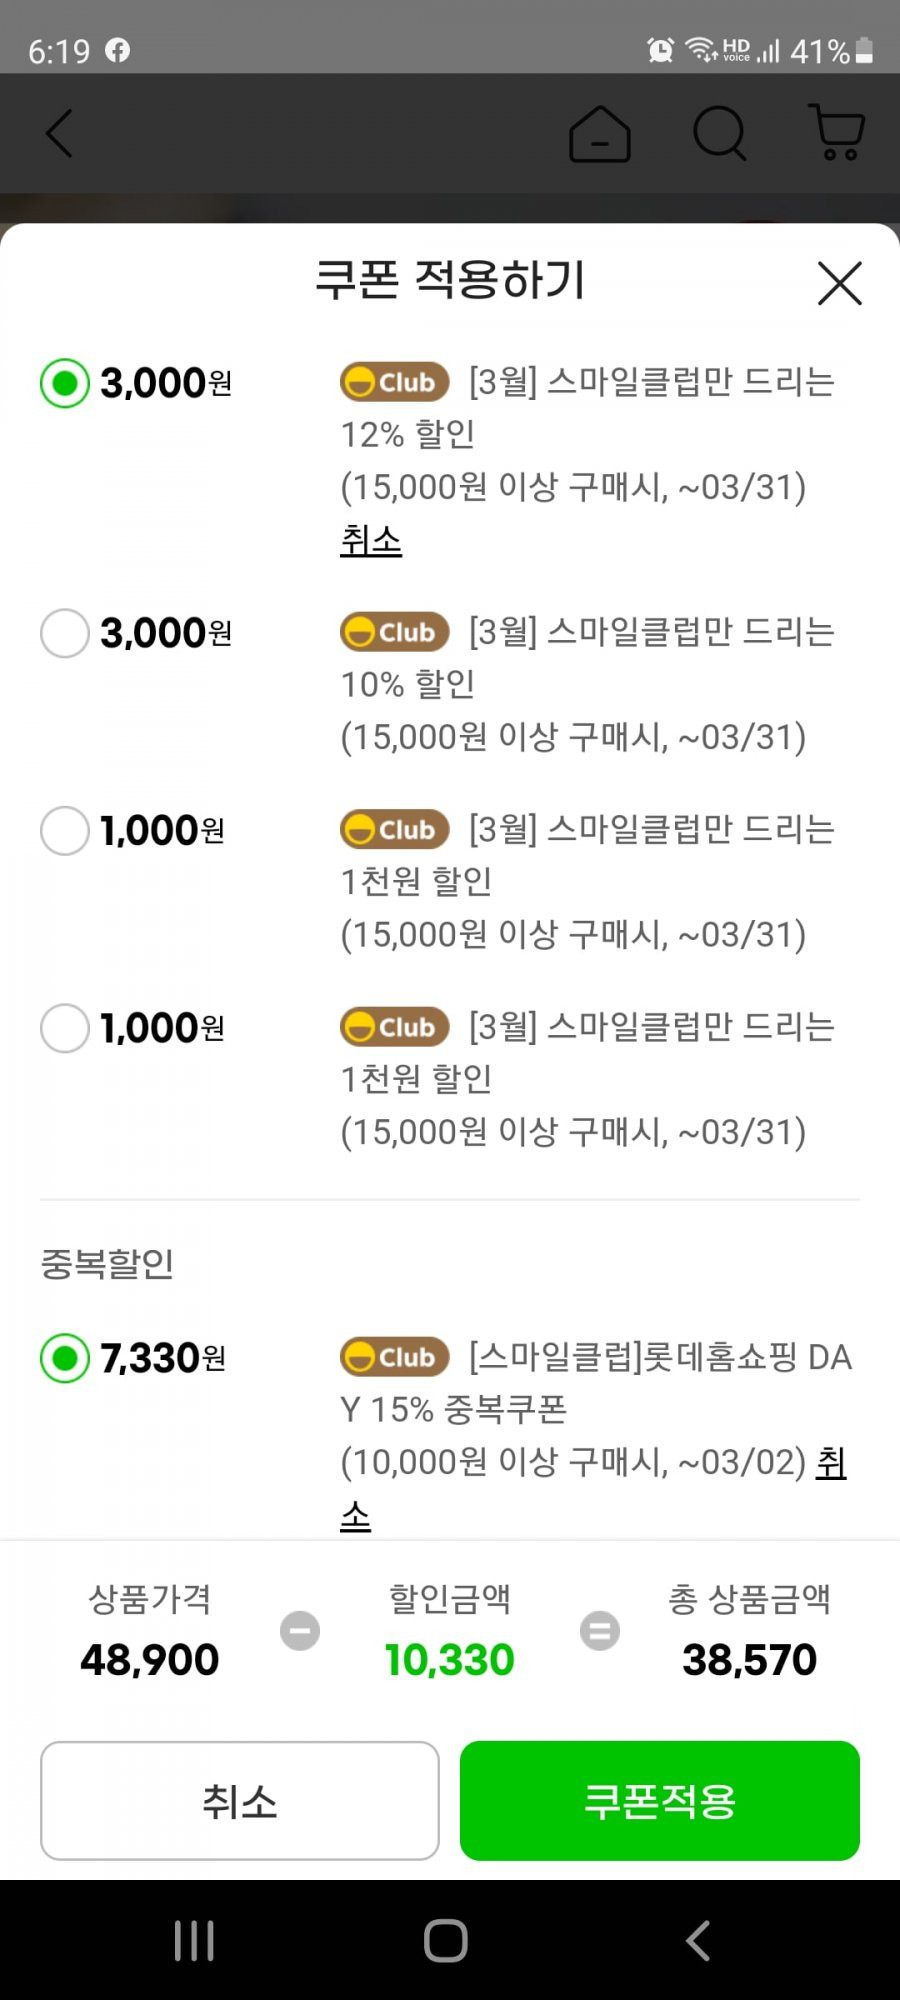The image size is (900, 2000).
Task: Open the shopping cart icon
Action: 836,132
